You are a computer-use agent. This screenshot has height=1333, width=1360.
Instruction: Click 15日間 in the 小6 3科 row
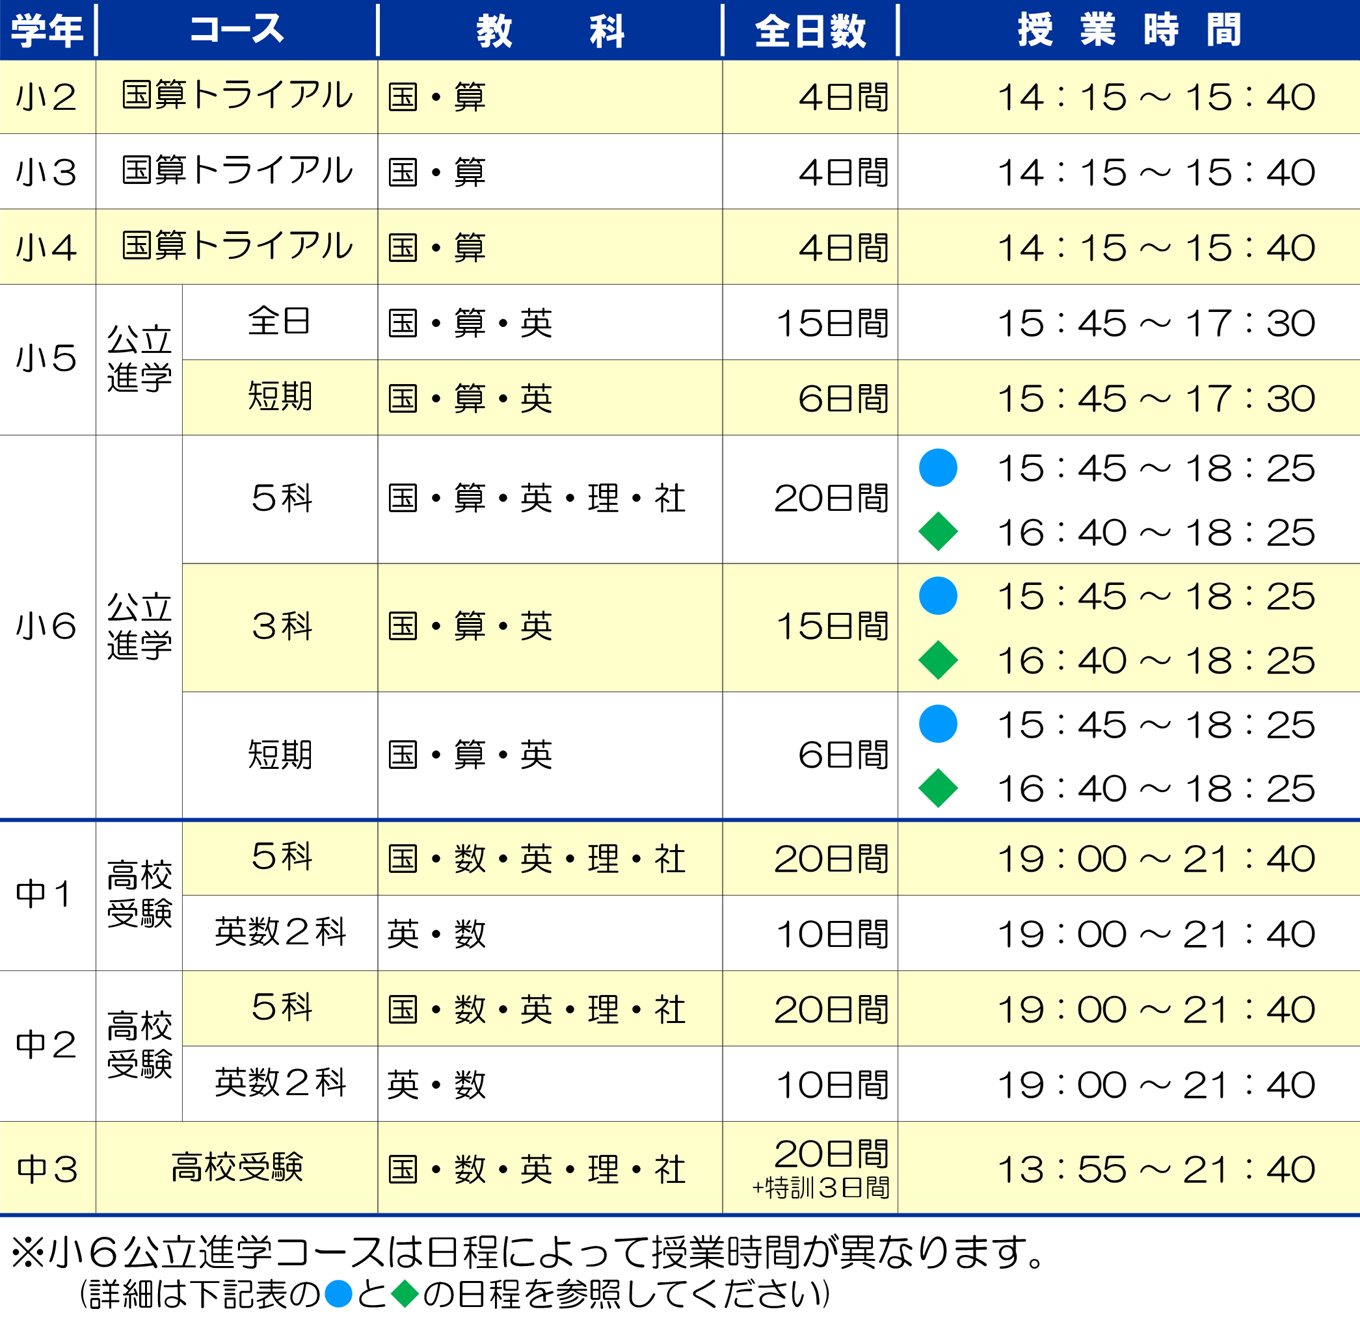pyautogui.click(x=832, y=626)
